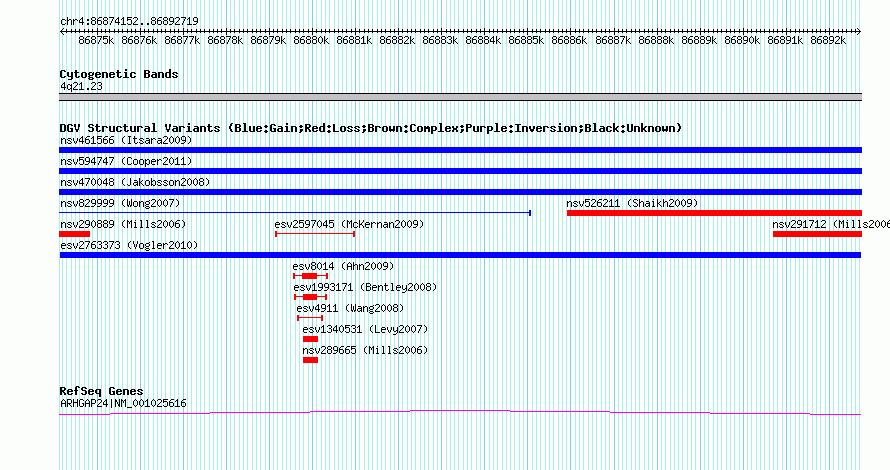The height and width of the screenshot is (470, 890).
Task: Click the Cytogenetic Bands track title
Action: [119, 74]
